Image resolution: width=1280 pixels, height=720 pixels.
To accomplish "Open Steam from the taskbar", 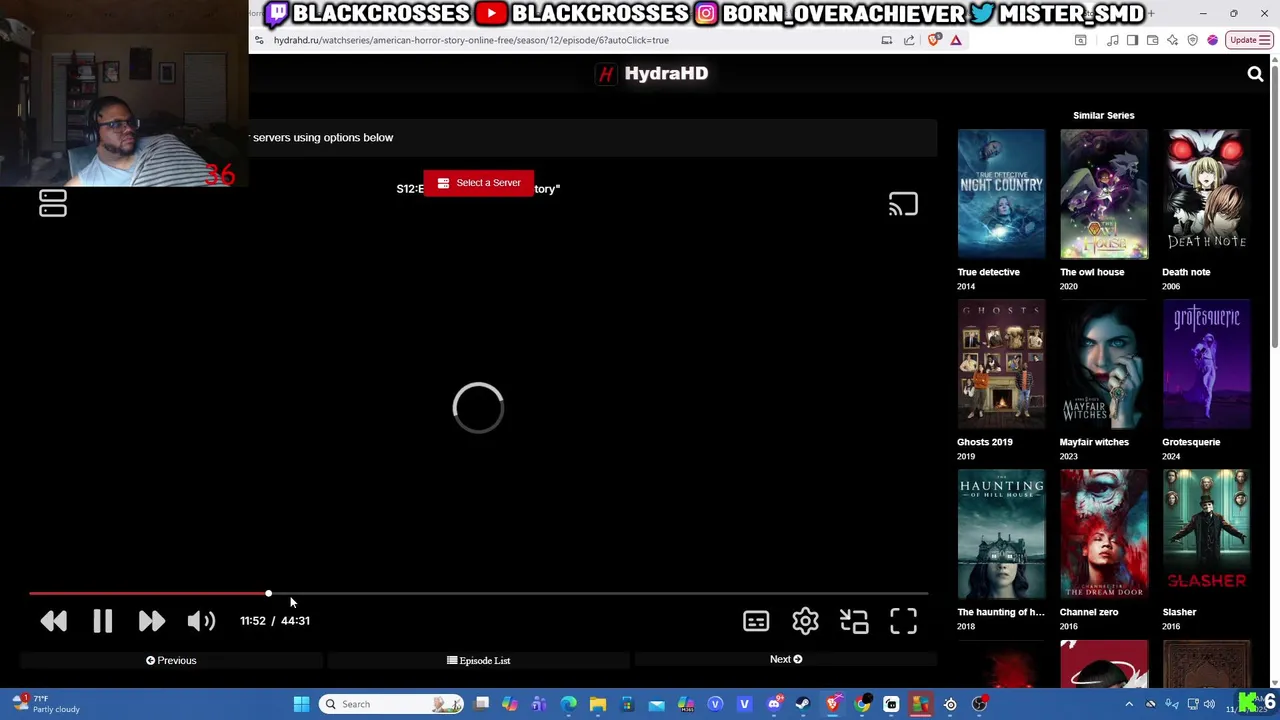I will point(803,704).
